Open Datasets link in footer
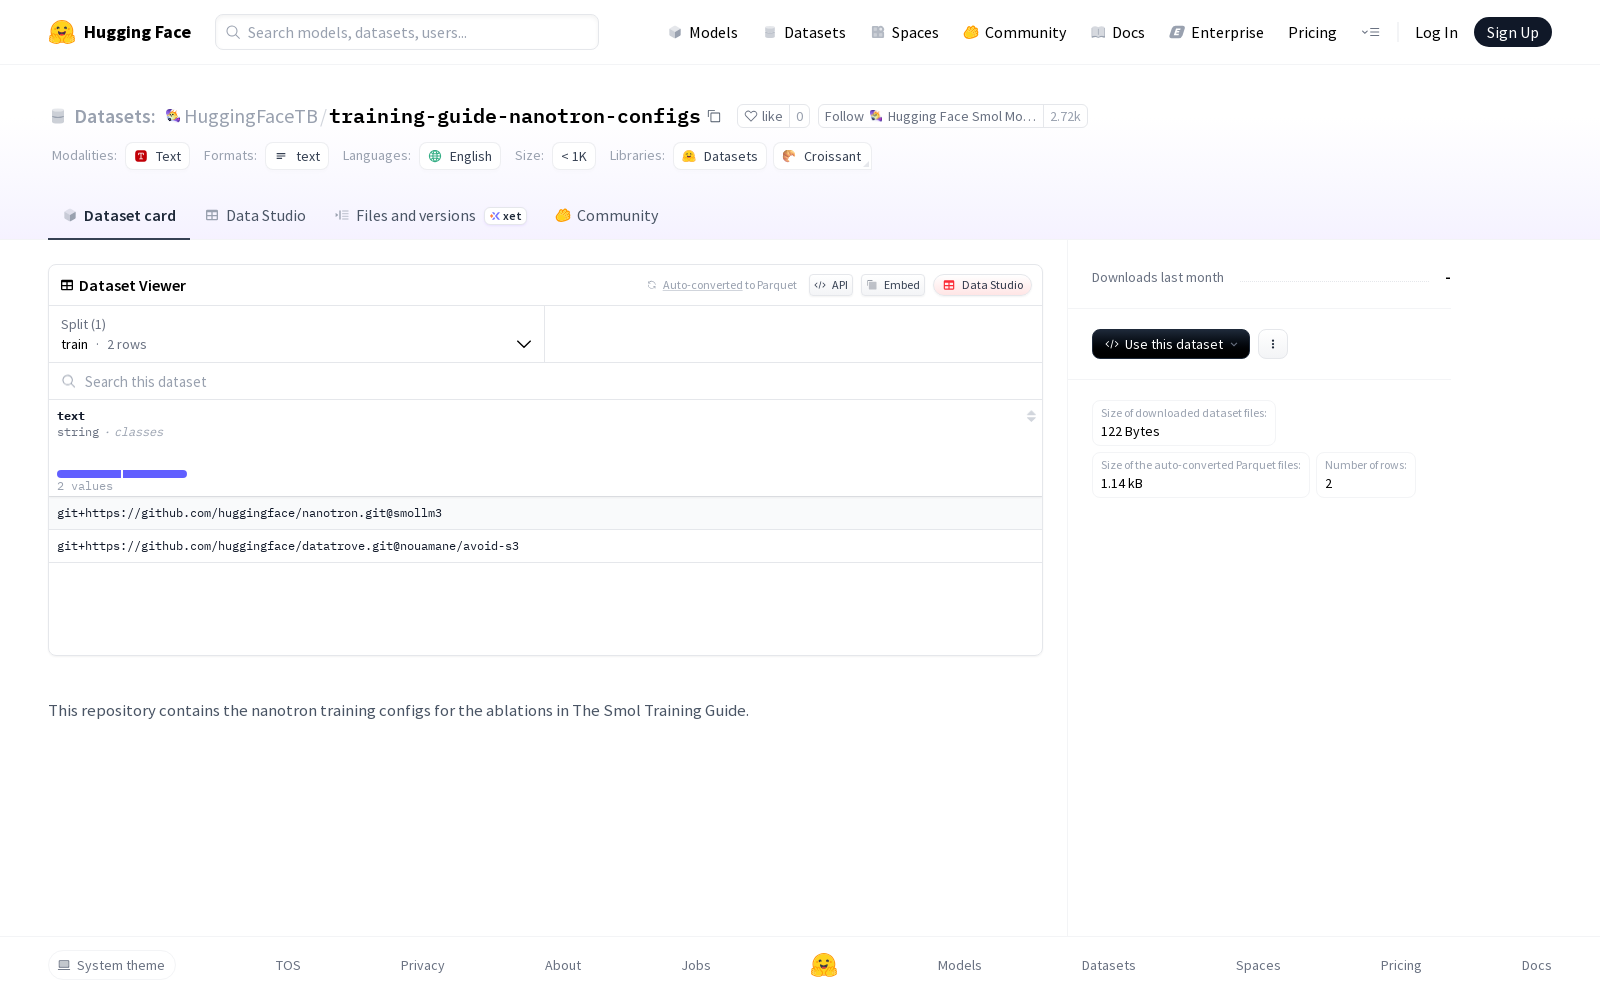 click(x=1109, y=965)
